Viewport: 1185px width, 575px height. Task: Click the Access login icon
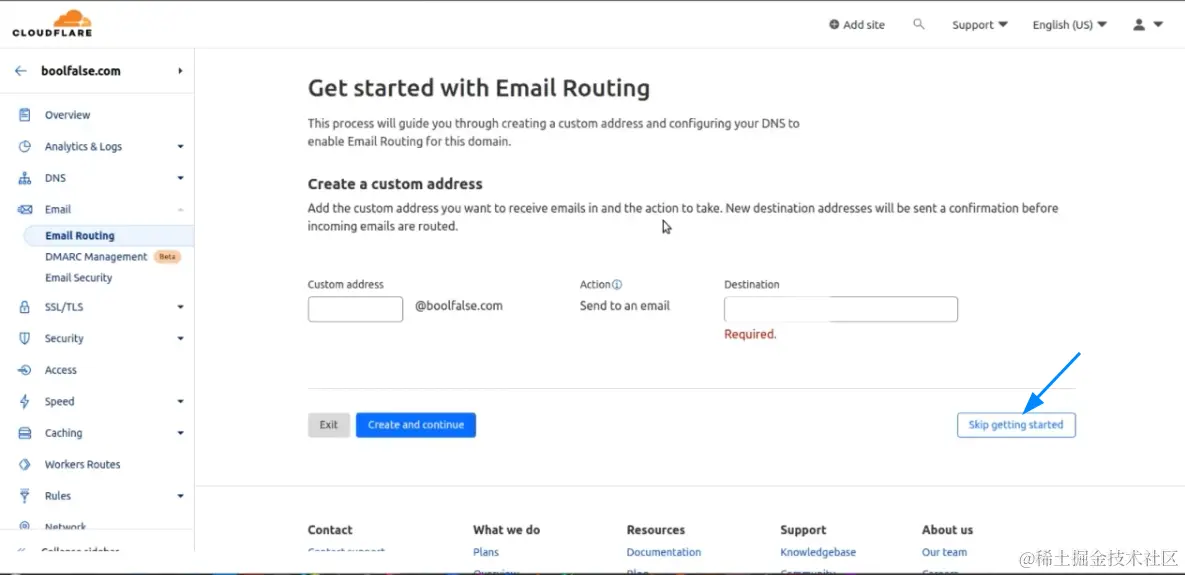tap(25, 370)
